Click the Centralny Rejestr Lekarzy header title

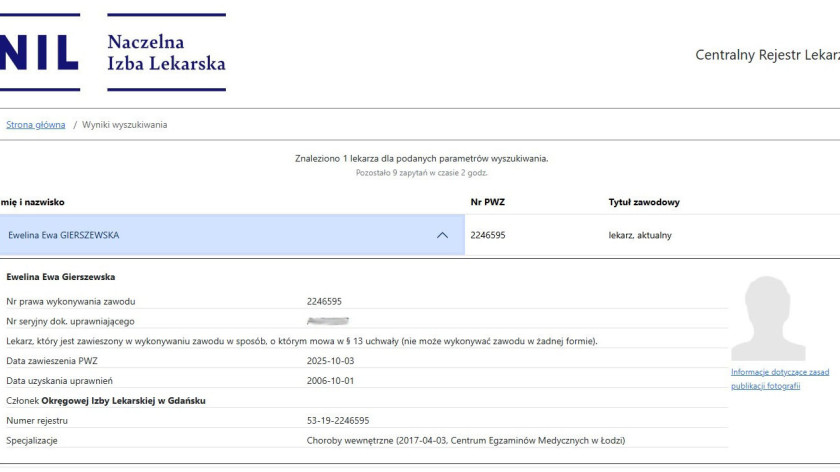(766, 55)
